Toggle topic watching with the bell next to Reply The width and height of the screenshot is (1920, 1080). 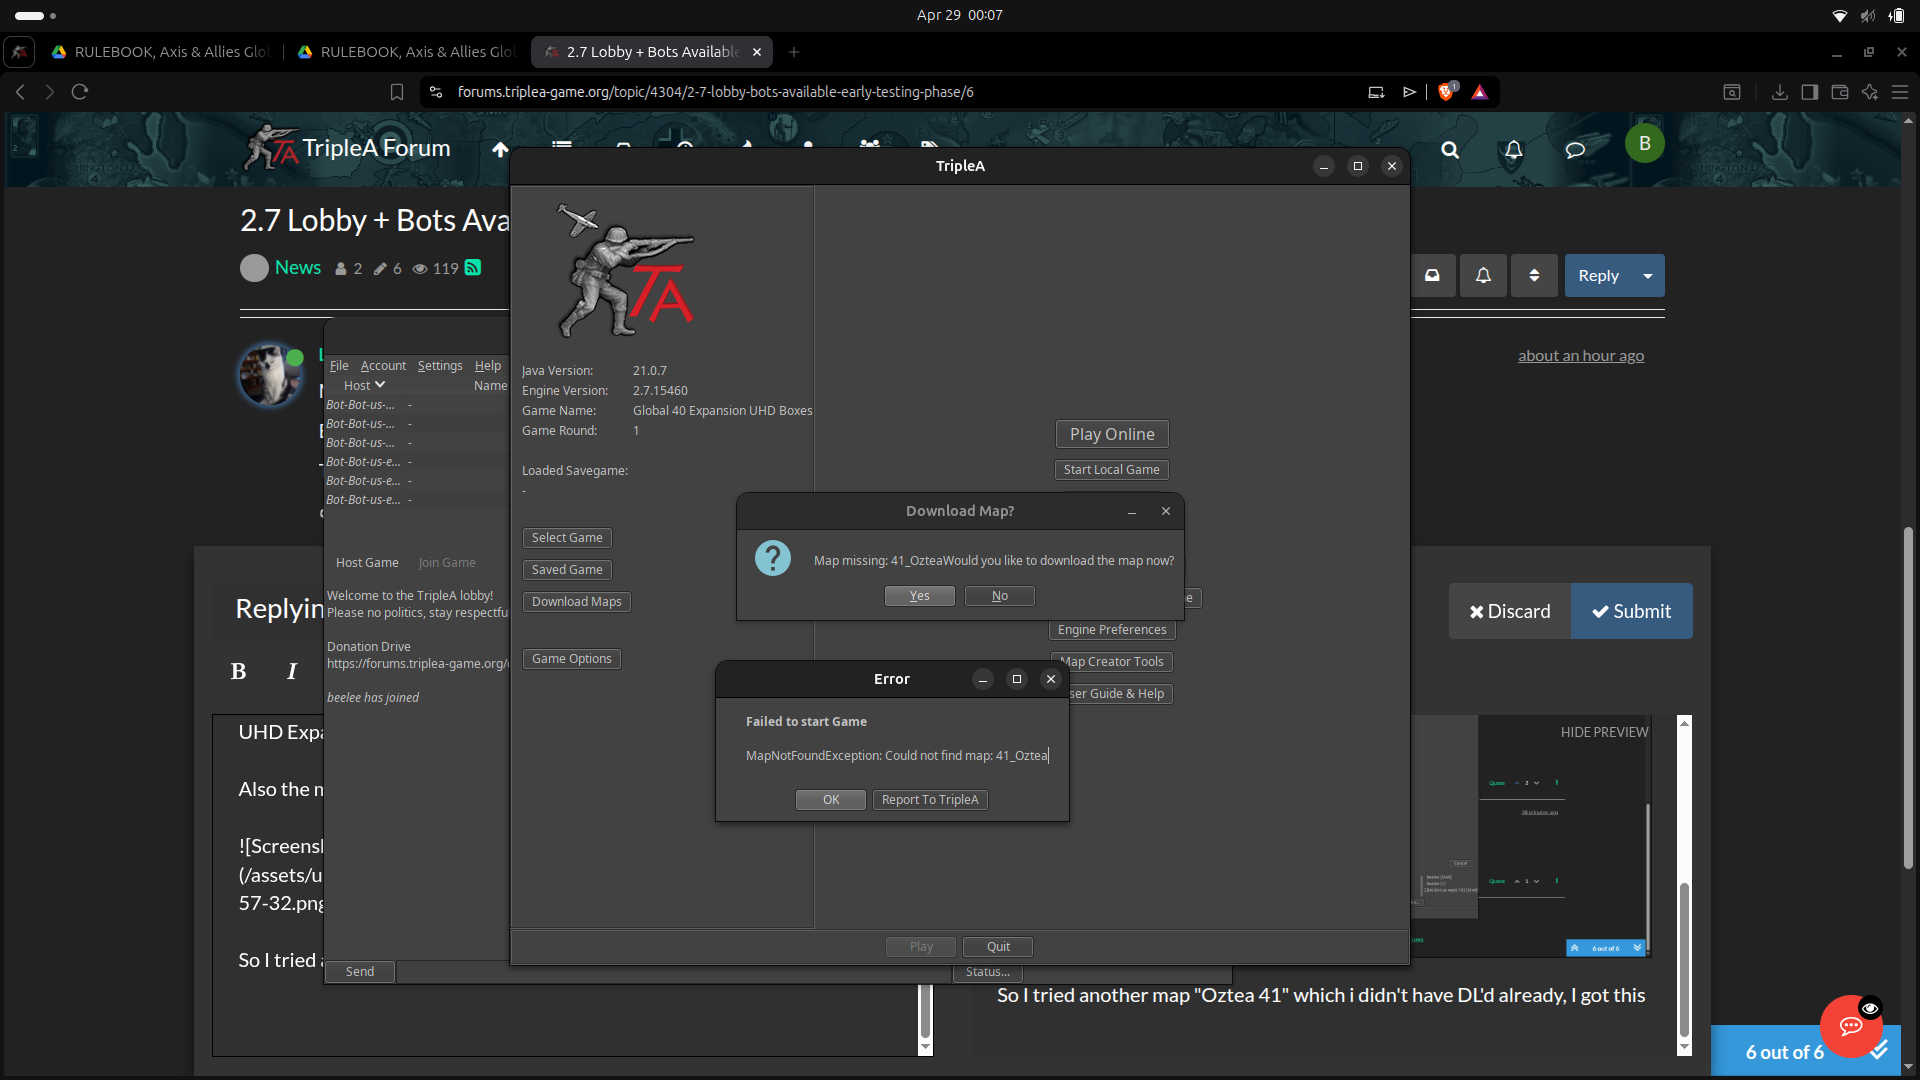[x=1483, y=275]
